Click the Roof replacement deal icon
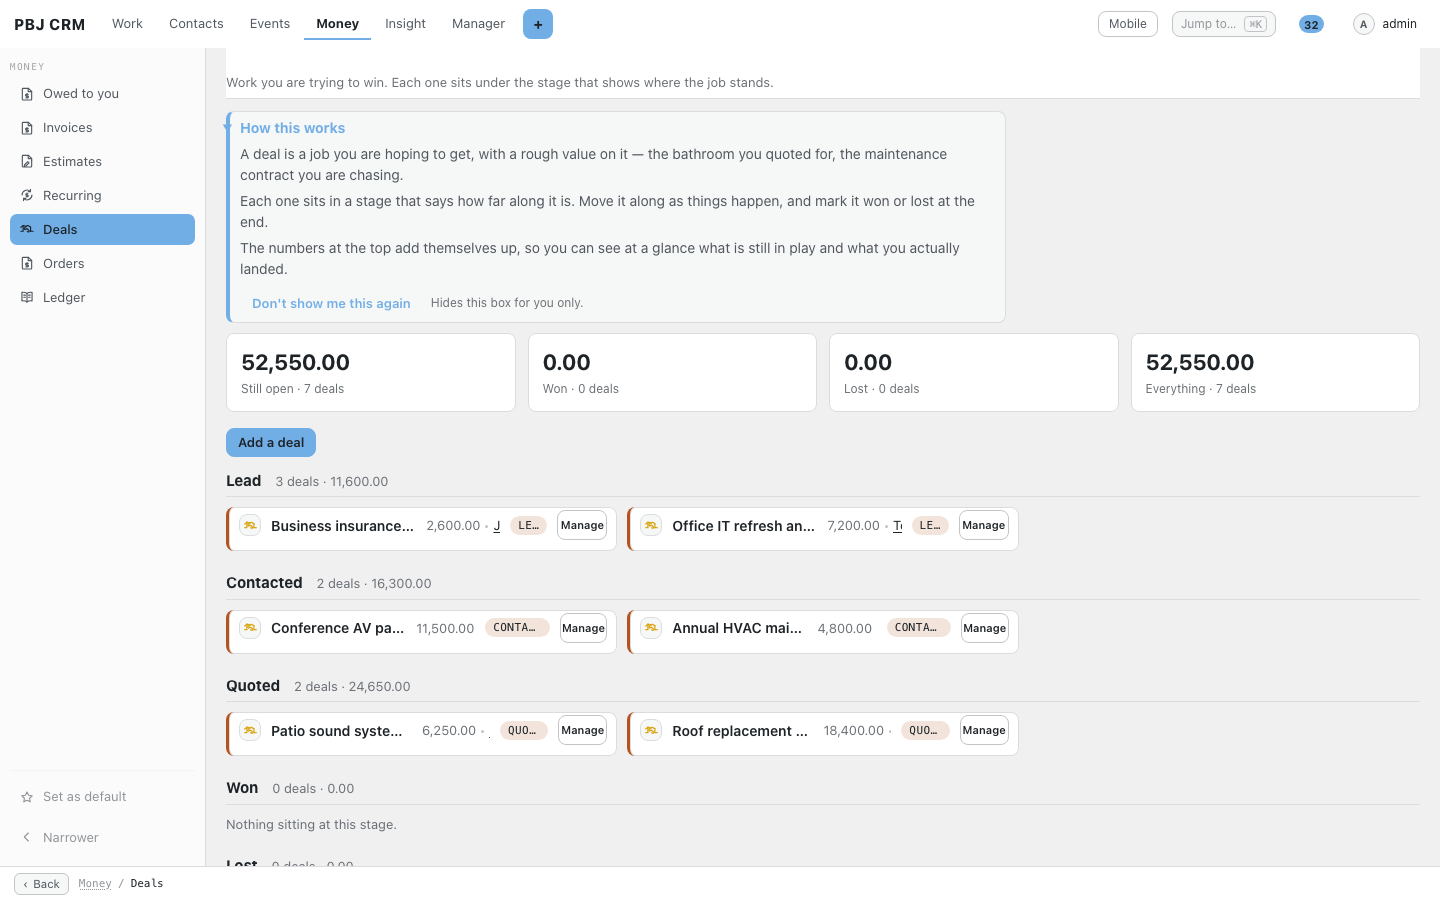The image size is (1440, 900). pyautogui.click(x=651, y=731)
